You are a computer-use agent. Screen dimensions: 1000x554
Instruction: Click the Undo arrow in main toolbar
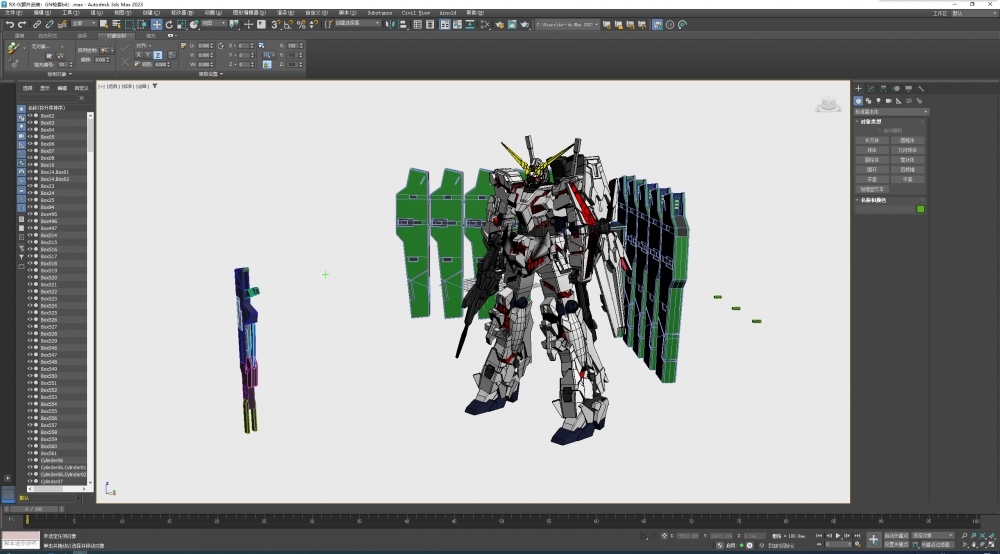[9, 24]
